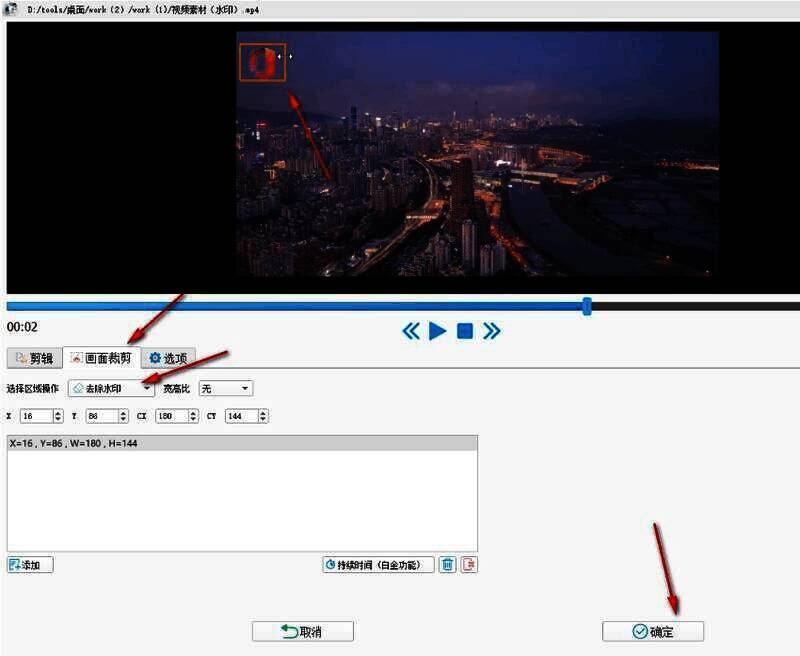This screenshot has width=800, height=656.
Task: Select the 画面裁剪 tab
Action: (x=101, y=358)
